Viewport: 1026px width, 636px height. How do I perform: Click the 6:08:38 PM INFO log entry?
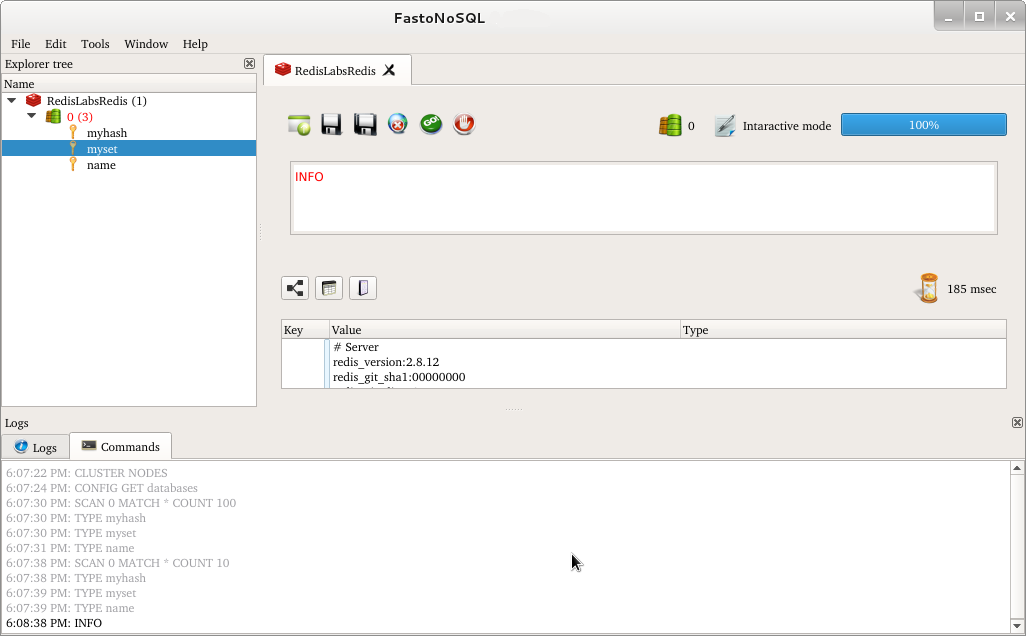pyautogui.click(x=54, y=623)
